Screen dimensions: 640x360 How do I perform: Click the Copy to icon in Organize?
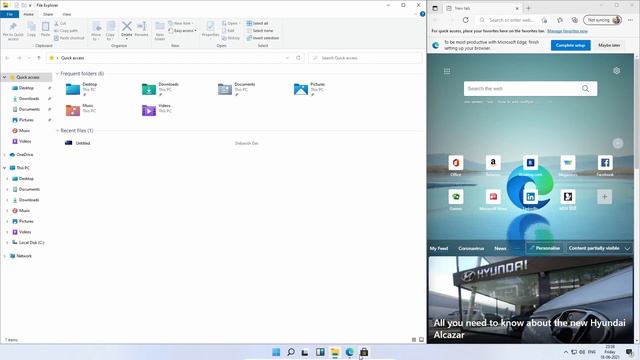pyautogui.click(x=110, y=27)
